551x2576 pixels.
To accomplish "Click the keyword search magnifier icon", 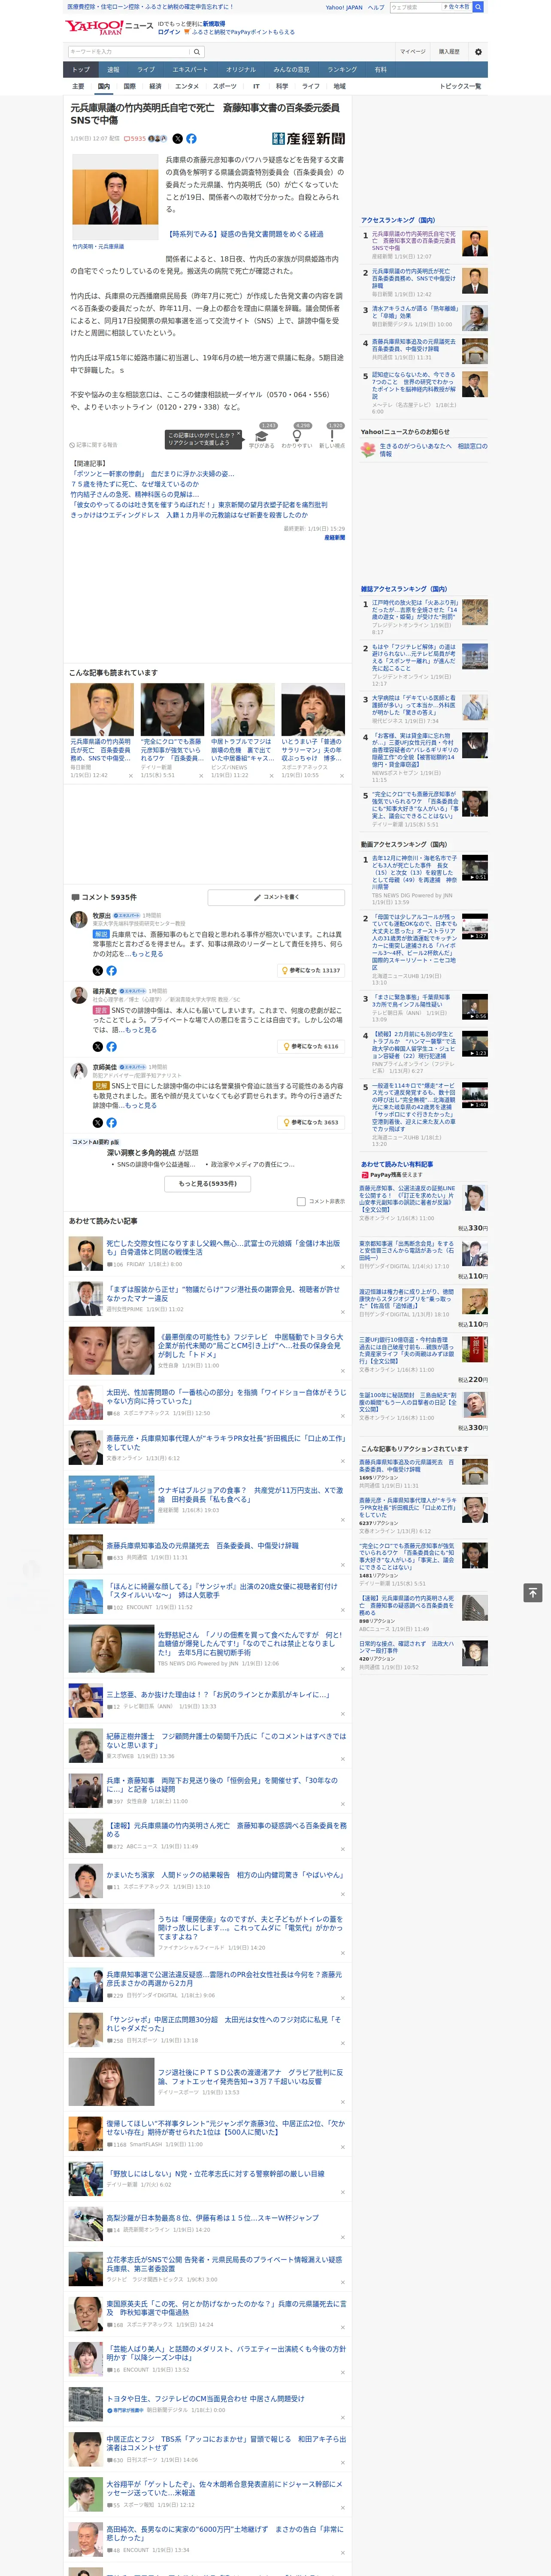I will tap(196, 52).
